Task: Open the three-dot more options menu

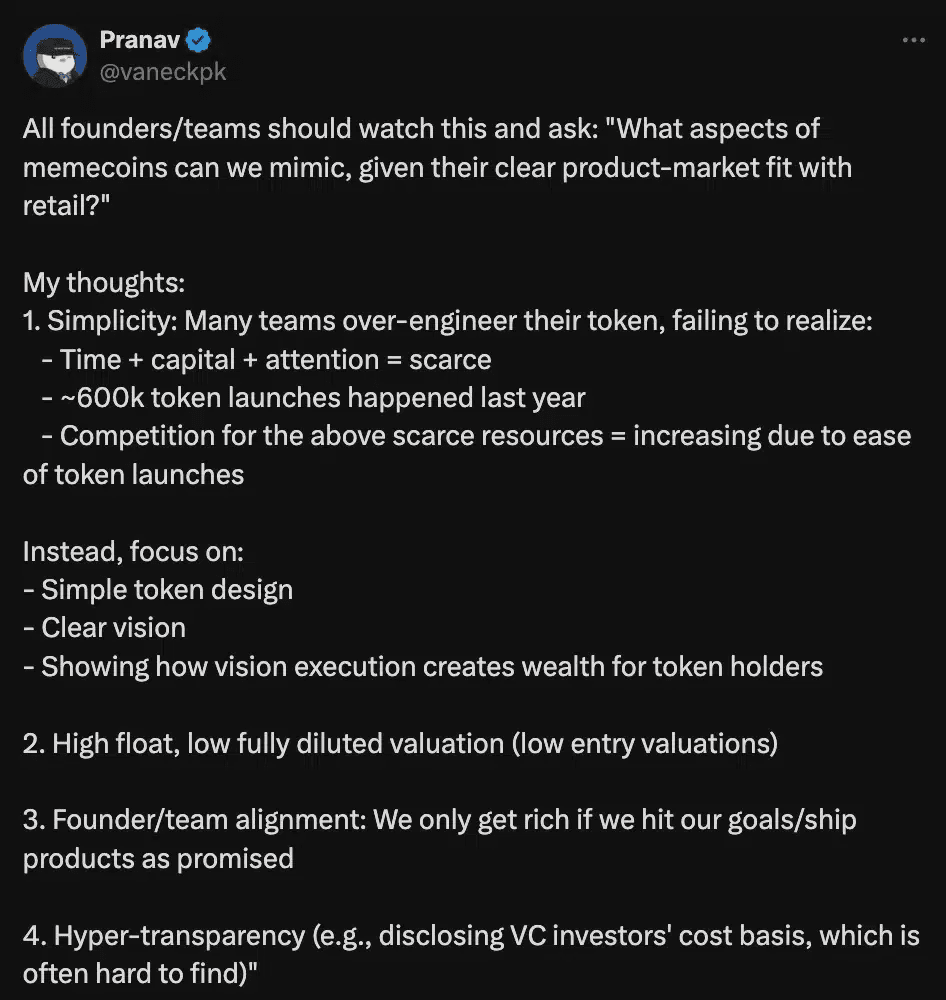Action: (913, 41)
